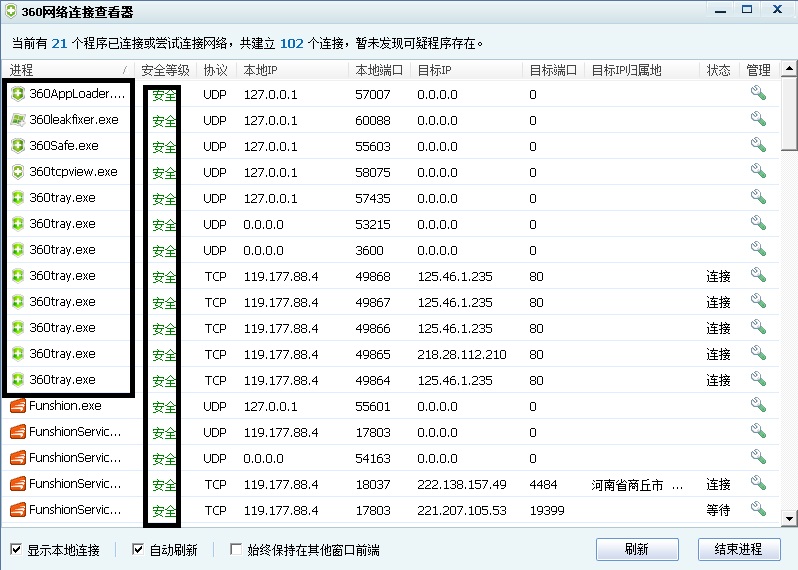Select the 360tcpview.exe process name

73,172
